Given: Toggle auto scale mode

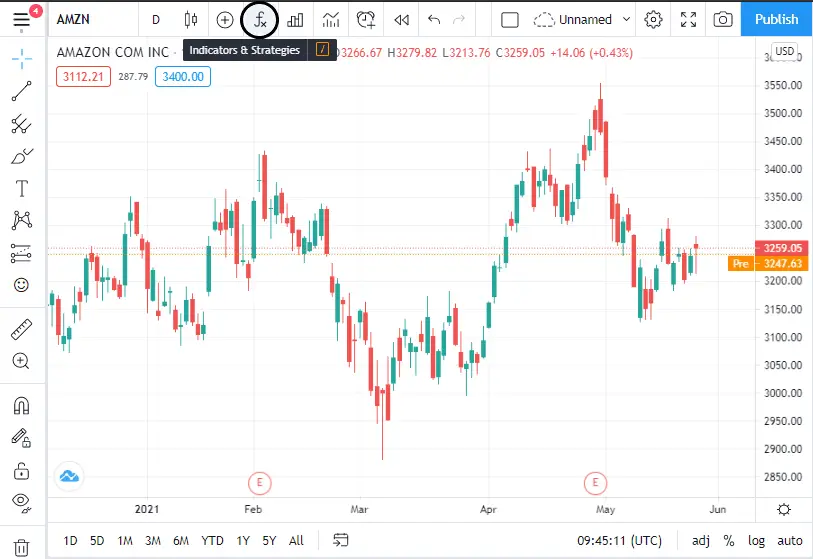Looking at the screenshot, I should tap(790, 541).
